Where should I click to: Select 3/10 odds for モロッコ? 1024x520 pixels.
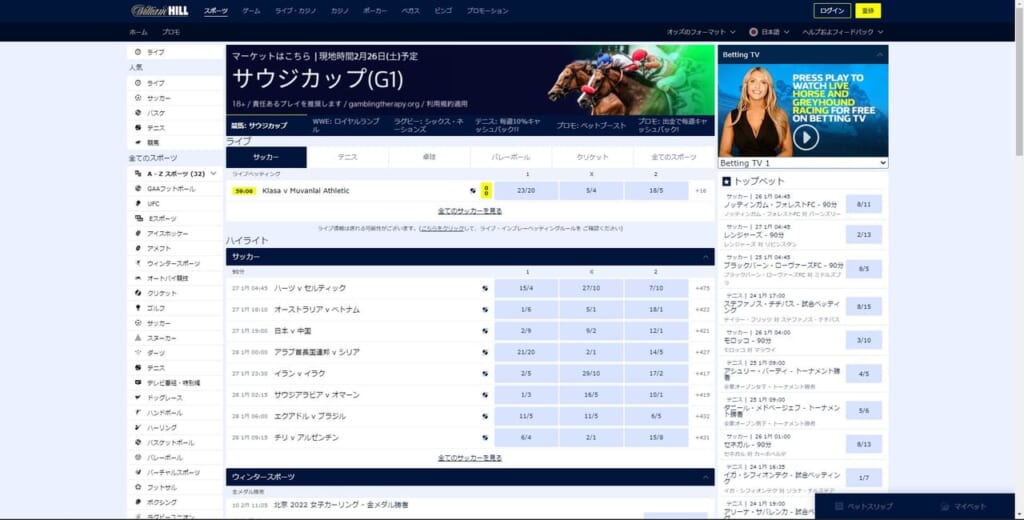[863, 340]
